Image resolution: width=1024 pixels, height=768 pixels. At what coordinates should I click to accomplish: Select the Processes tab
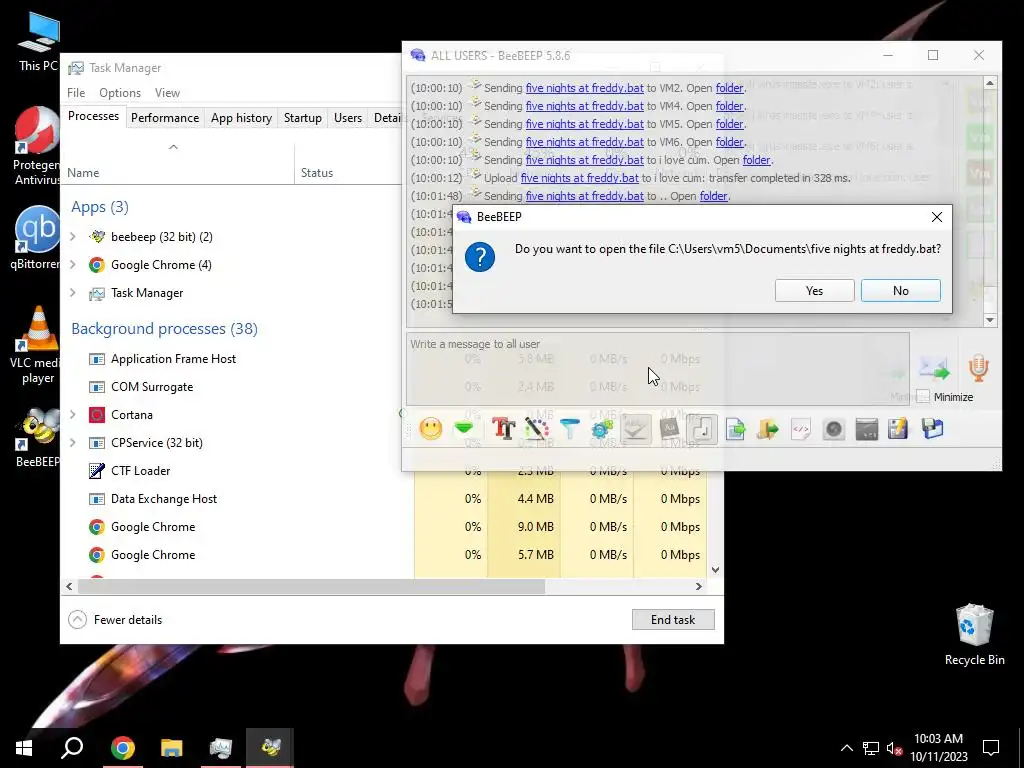(93, 116)
